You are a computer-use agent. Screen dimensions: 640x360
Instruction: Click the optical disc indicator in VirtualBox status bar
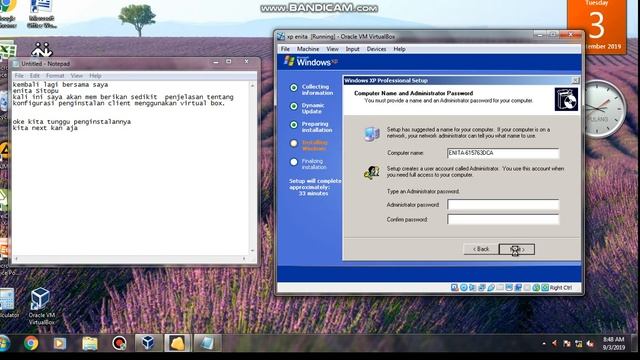point(464,288)
